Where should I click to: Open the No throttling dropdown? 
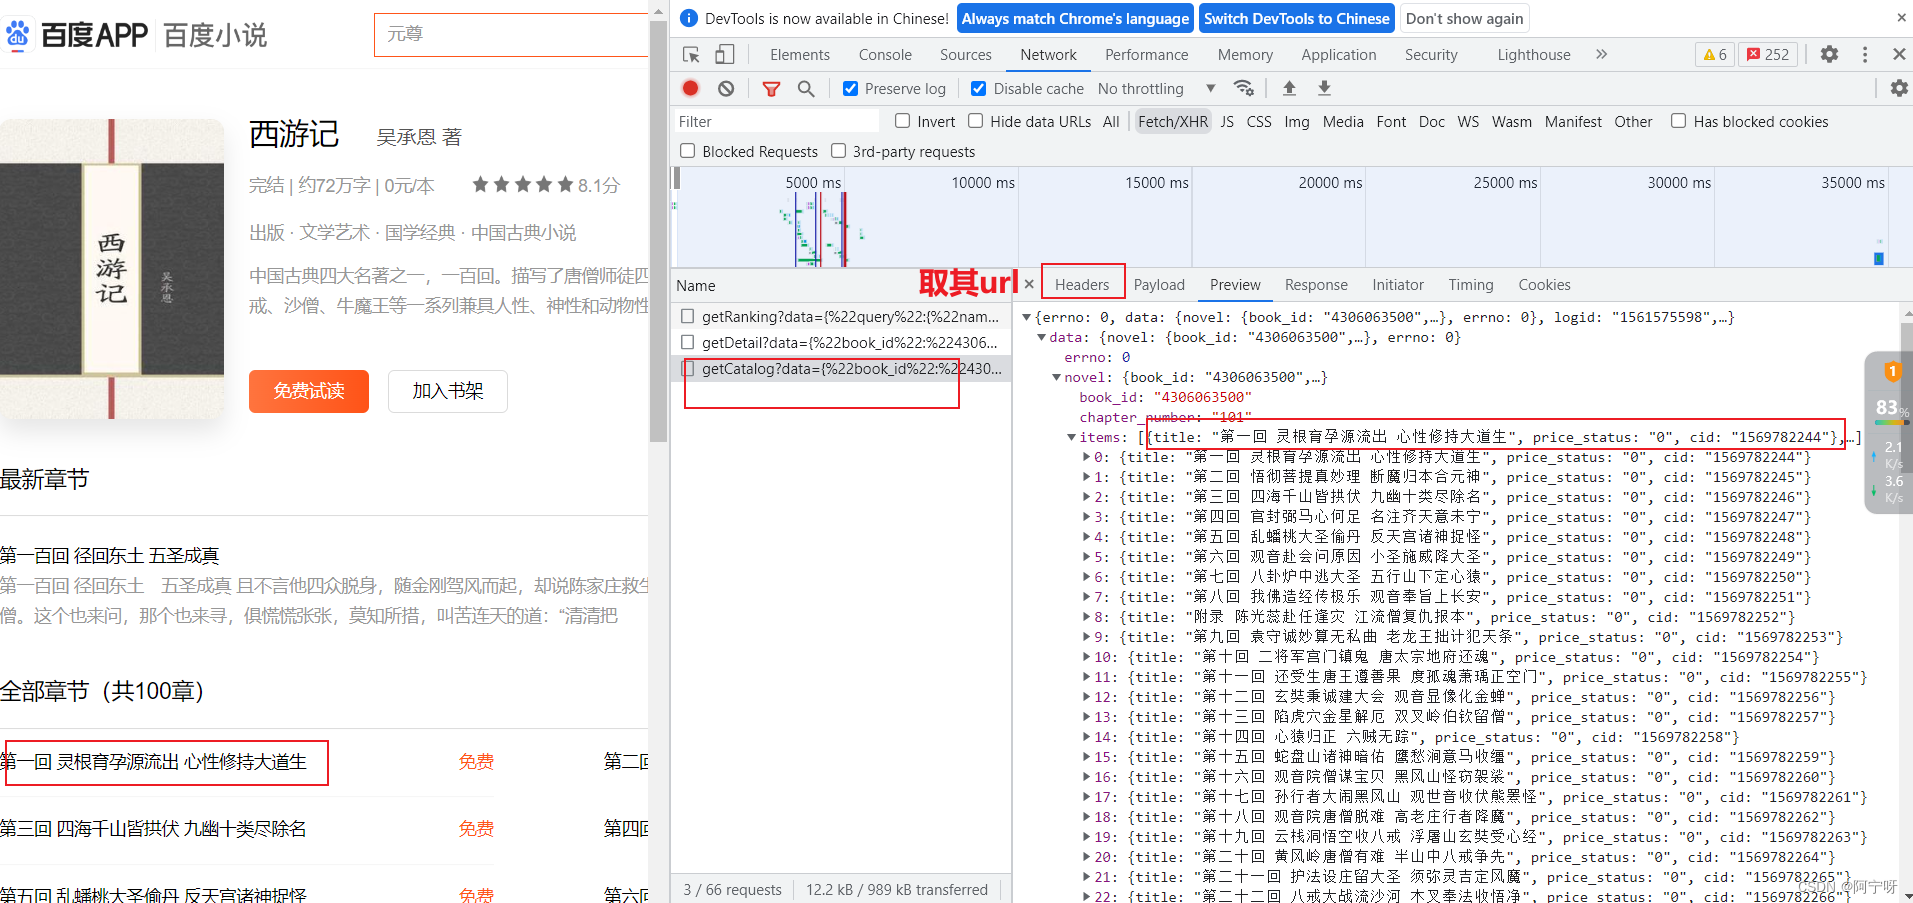[1157, 89]
